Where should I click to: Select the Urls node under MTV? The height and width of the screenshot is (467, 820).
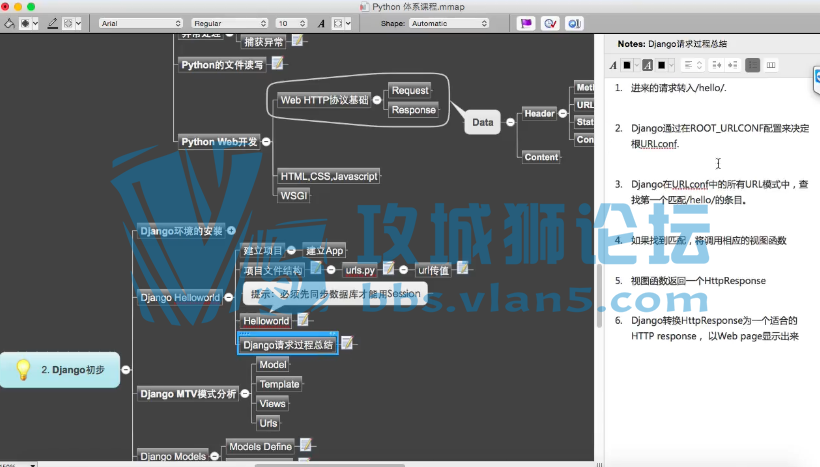(x=268, y=423)
